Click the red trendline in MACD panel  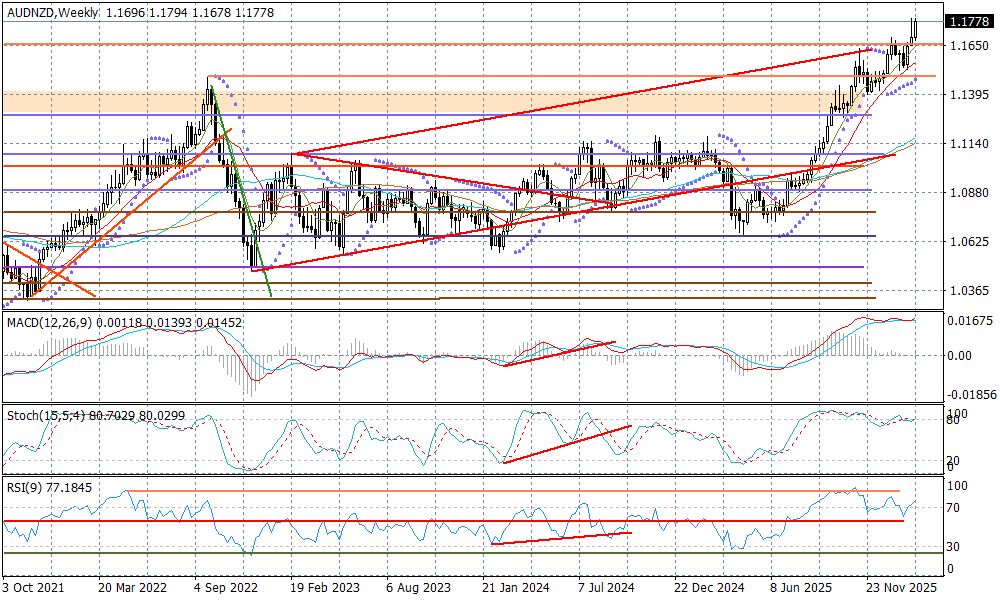coord(560,353)
